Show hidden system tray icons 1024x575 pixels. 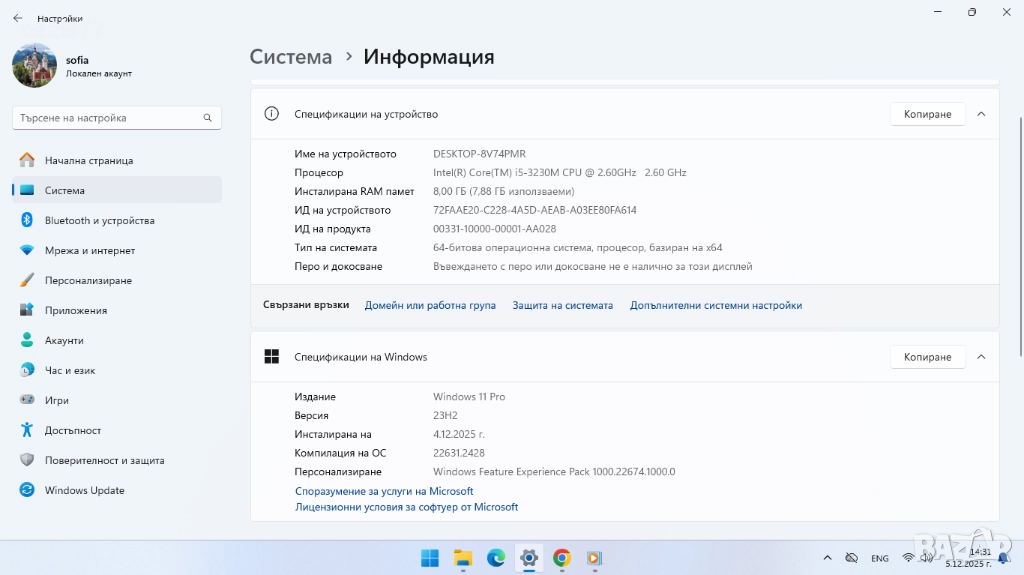[826, 557]
